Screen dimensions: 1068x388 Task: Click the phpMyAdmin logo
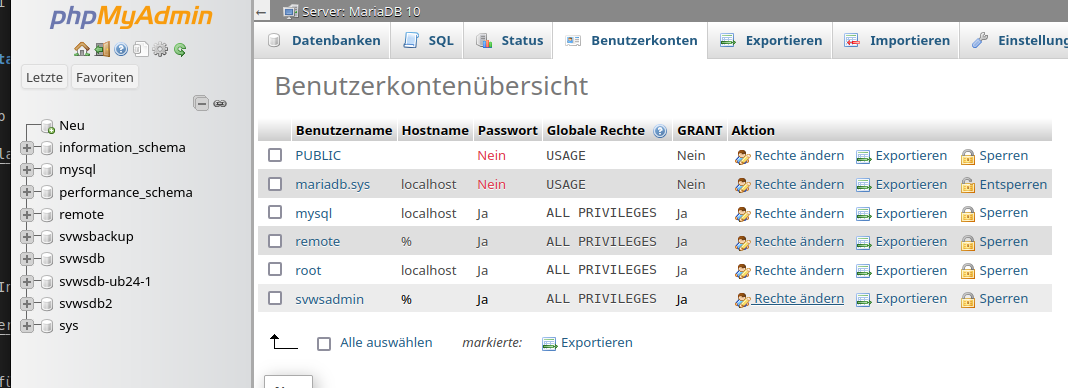click(130, 16)
